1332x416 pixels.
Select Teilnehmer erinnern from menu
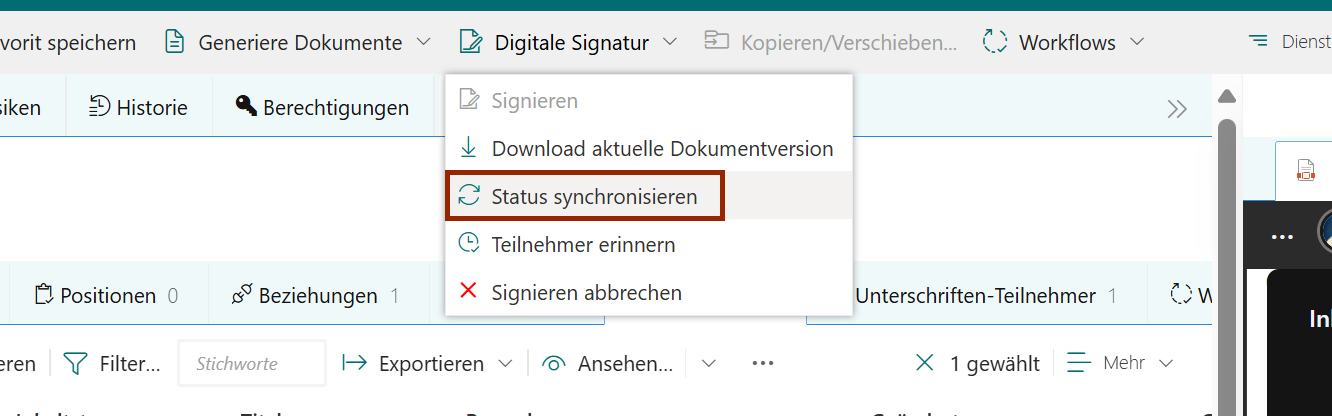point(583,244)
